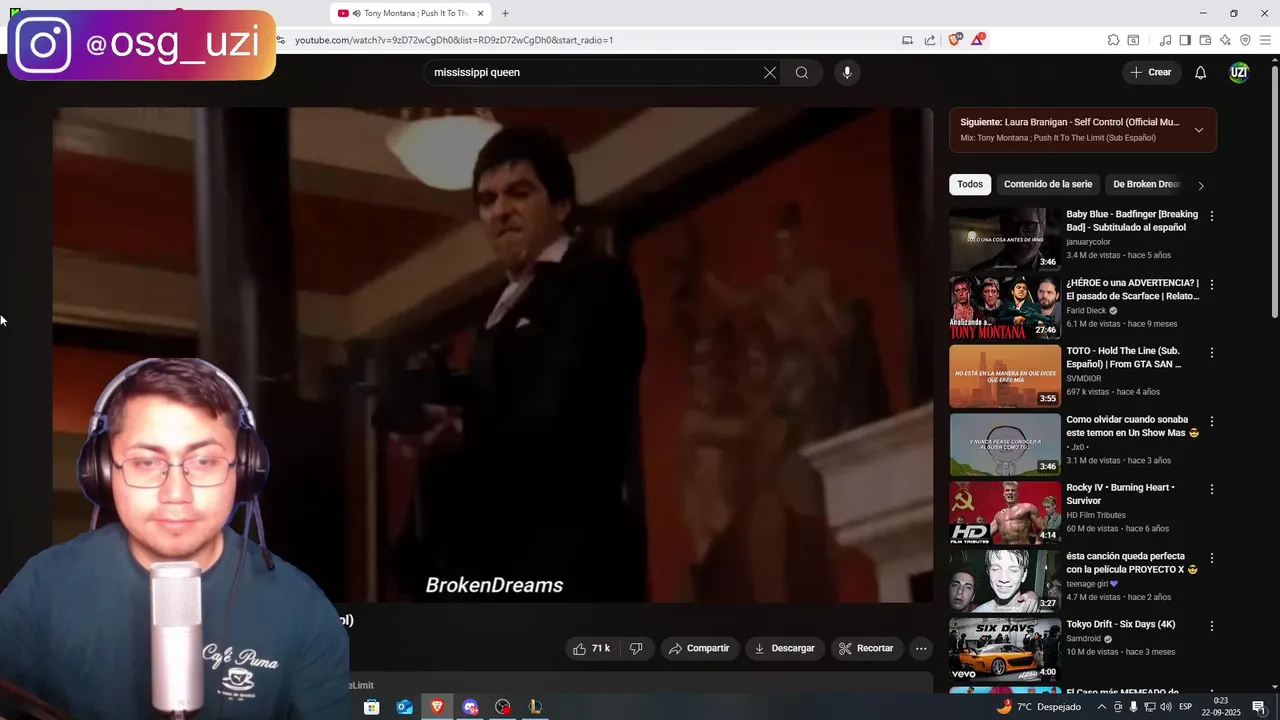1280x720 pixels.
Task: Click the Brave VPN shield icon
Action: pyautogui.click(x=1245, y=40)
